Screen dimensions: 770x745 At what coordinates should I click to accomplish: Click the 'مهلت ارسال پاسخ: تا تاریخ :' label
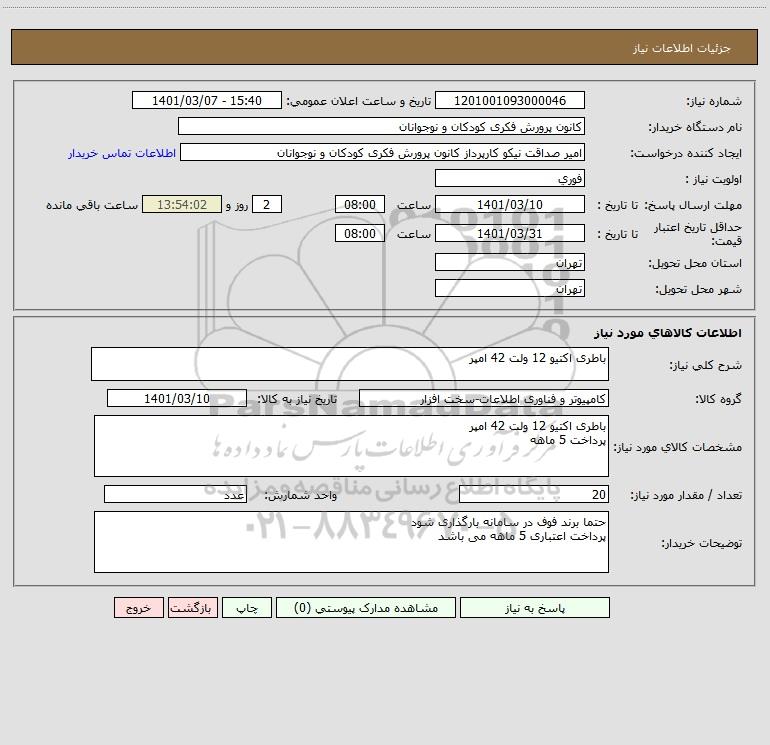point(670,205)
